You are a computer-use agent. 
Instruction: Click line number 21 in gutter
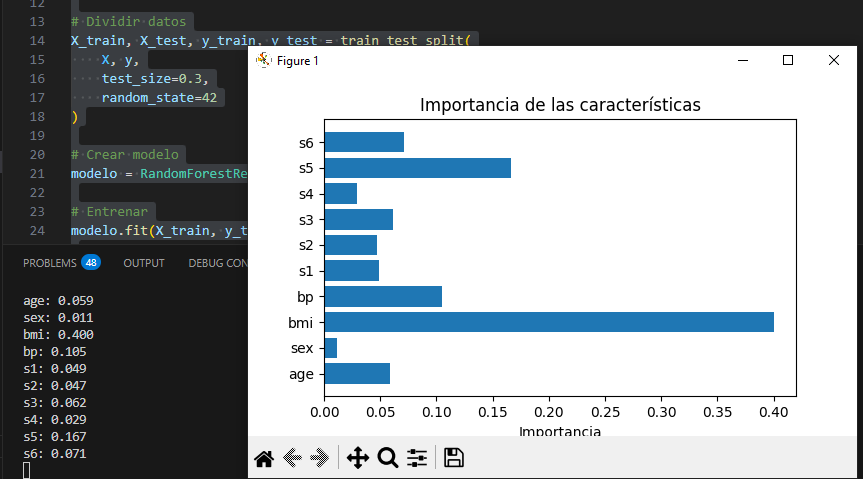click(37, 174)
